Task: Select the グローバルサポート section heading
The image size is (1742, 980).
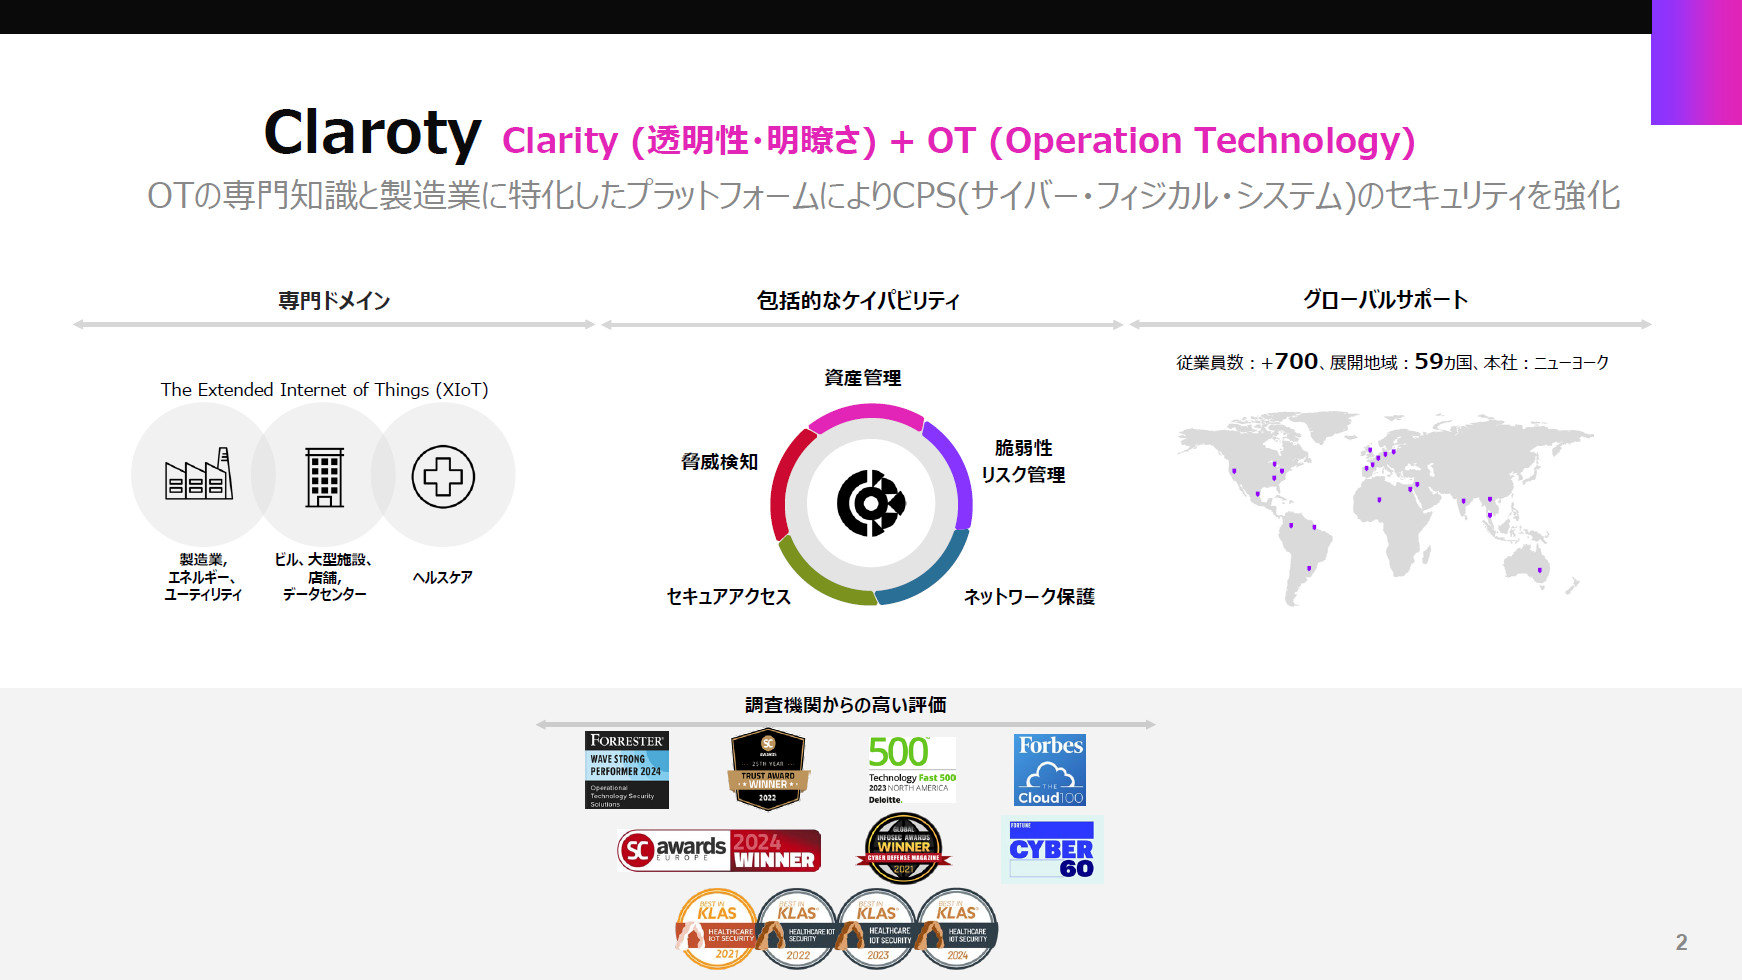Action: click(1385, 299)
